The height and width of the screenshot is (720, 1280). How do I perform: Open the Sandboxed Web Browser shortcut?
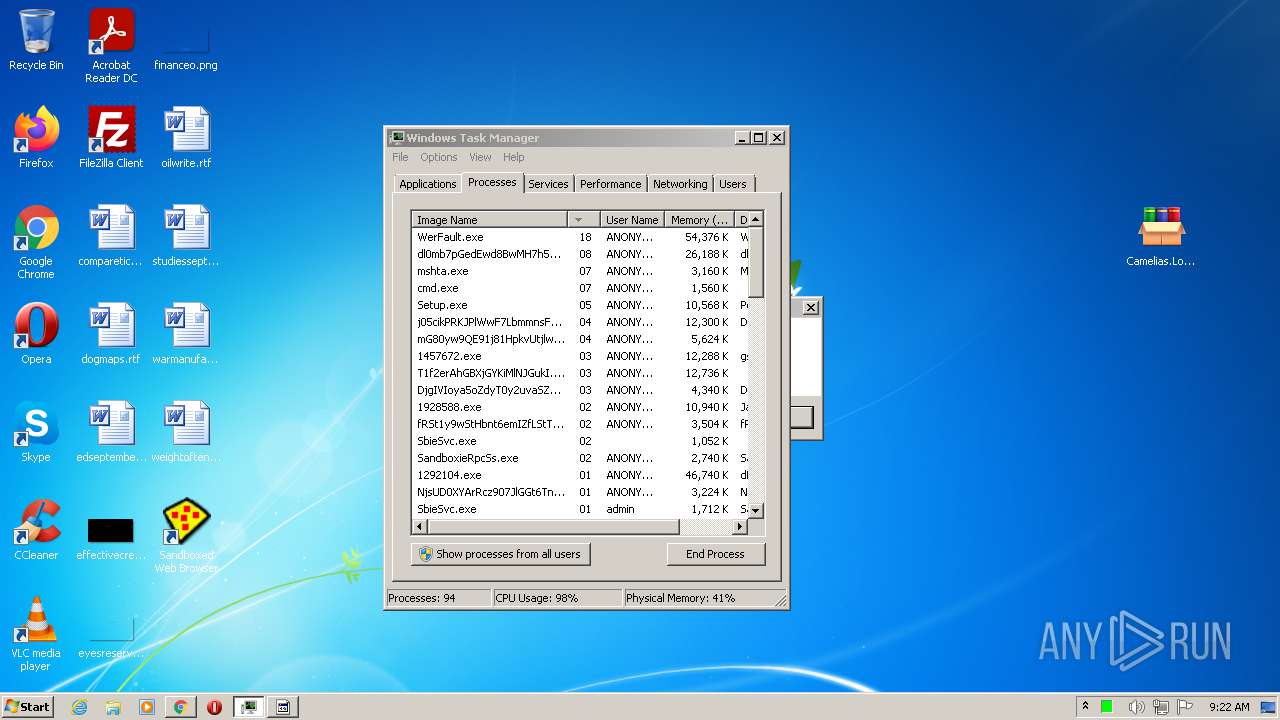click(x=186, y=535)
